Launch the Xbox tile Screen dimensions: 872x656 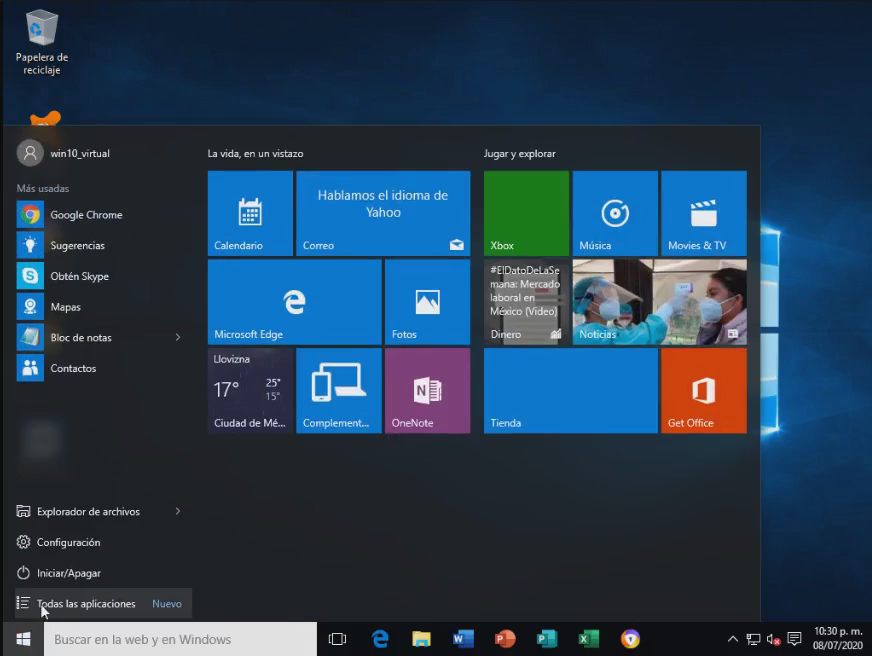(526, 213)
